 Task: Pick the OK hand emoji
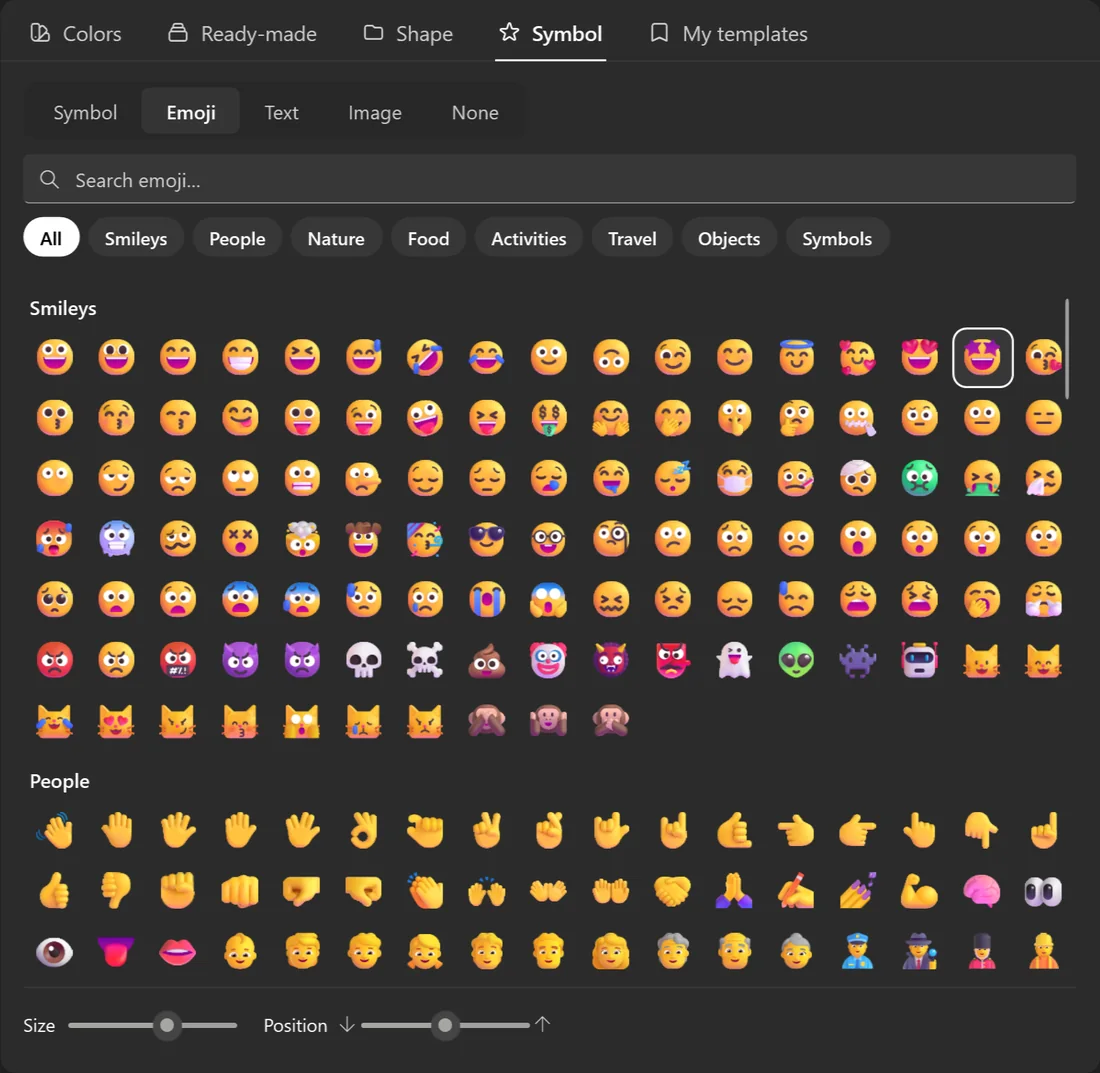pyautogui.click(x=363, y=830)
